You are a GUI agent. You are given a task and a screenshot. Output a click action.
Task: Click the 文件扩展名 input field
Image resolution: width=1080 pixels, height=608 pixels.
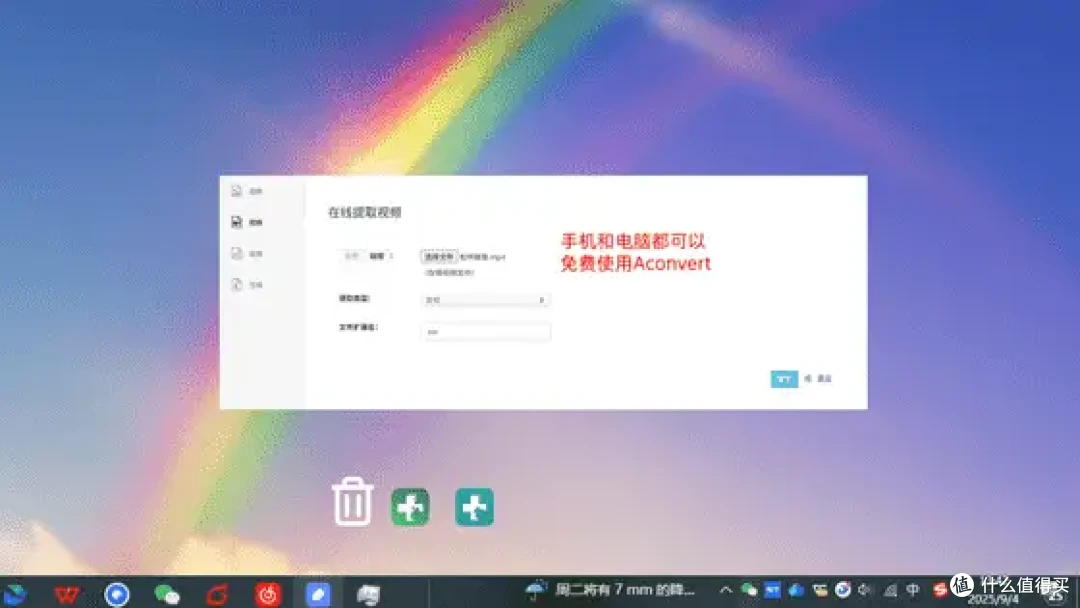pyautogui.click(x=486, y=331)
